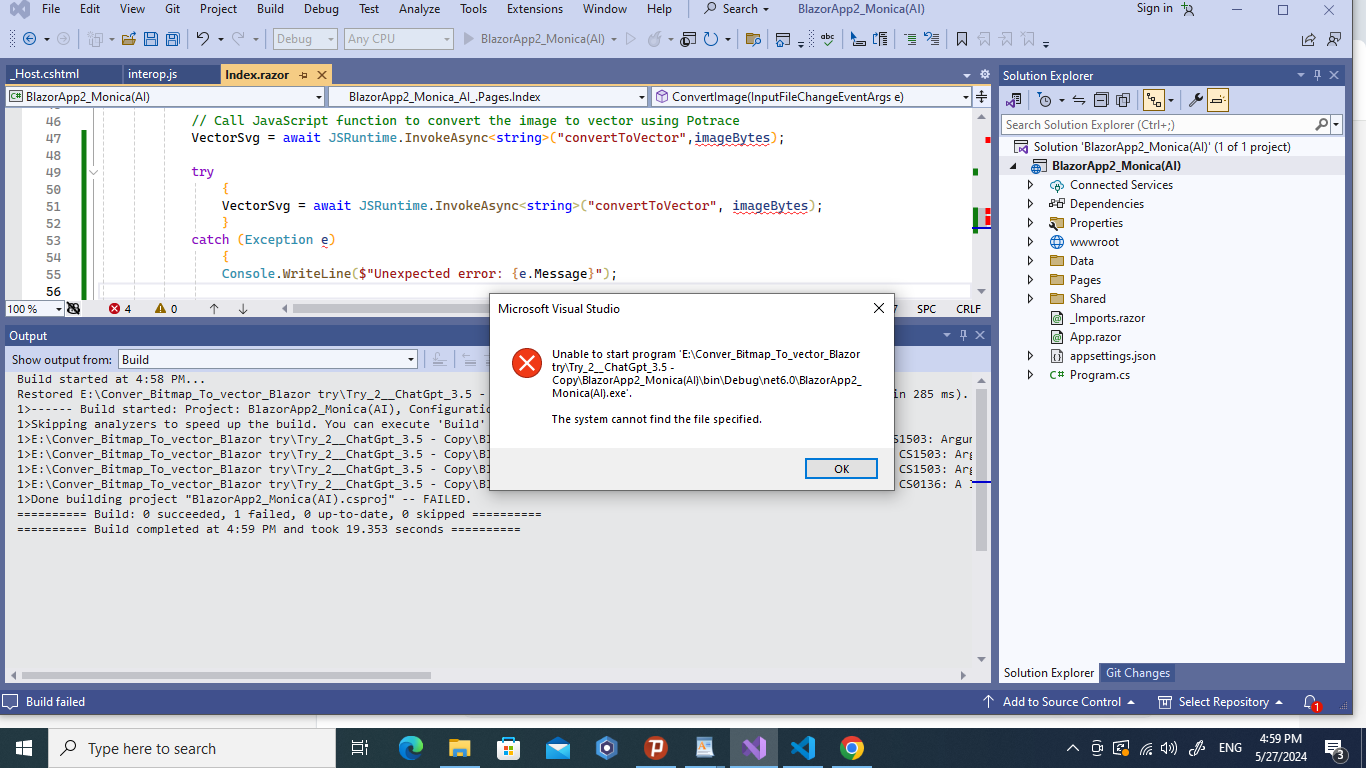The height and width of the screenshot is (768, 1366).
Task: Click the notifications bell in status bar
Action: click(1312, 702)
